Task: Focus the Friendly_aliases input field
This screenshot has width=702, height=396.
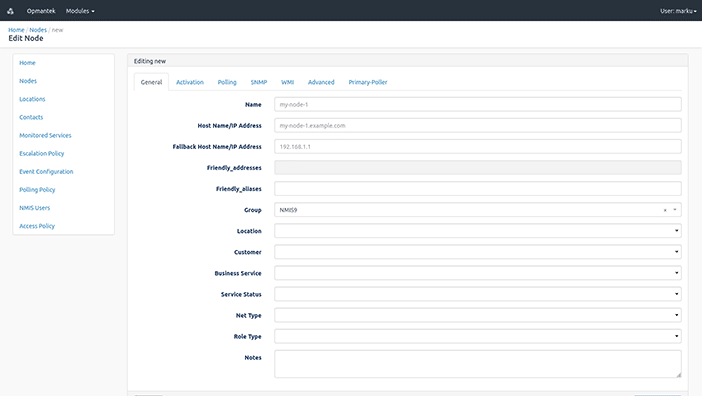Action: pos(478,189)
